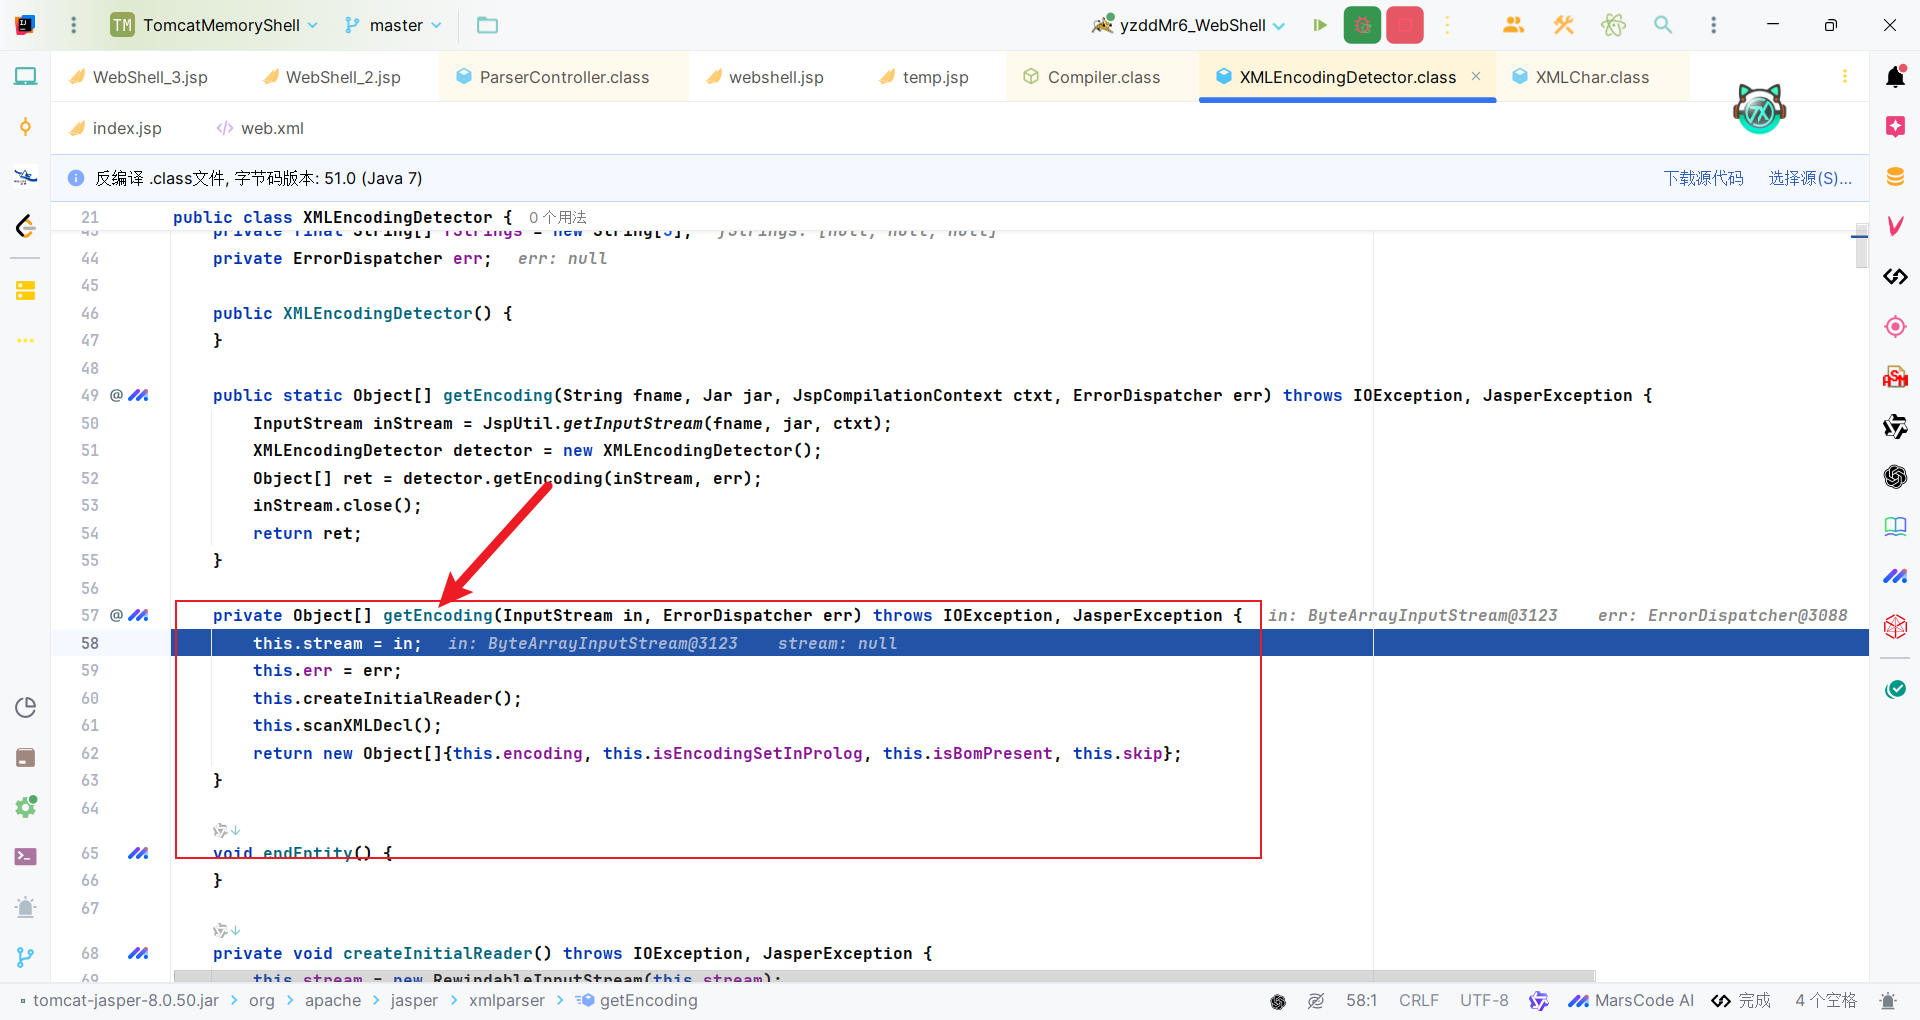Screen dimensions: 1920x1020
Task: Open the Terminal tool window
Action: tap(25, 857)
